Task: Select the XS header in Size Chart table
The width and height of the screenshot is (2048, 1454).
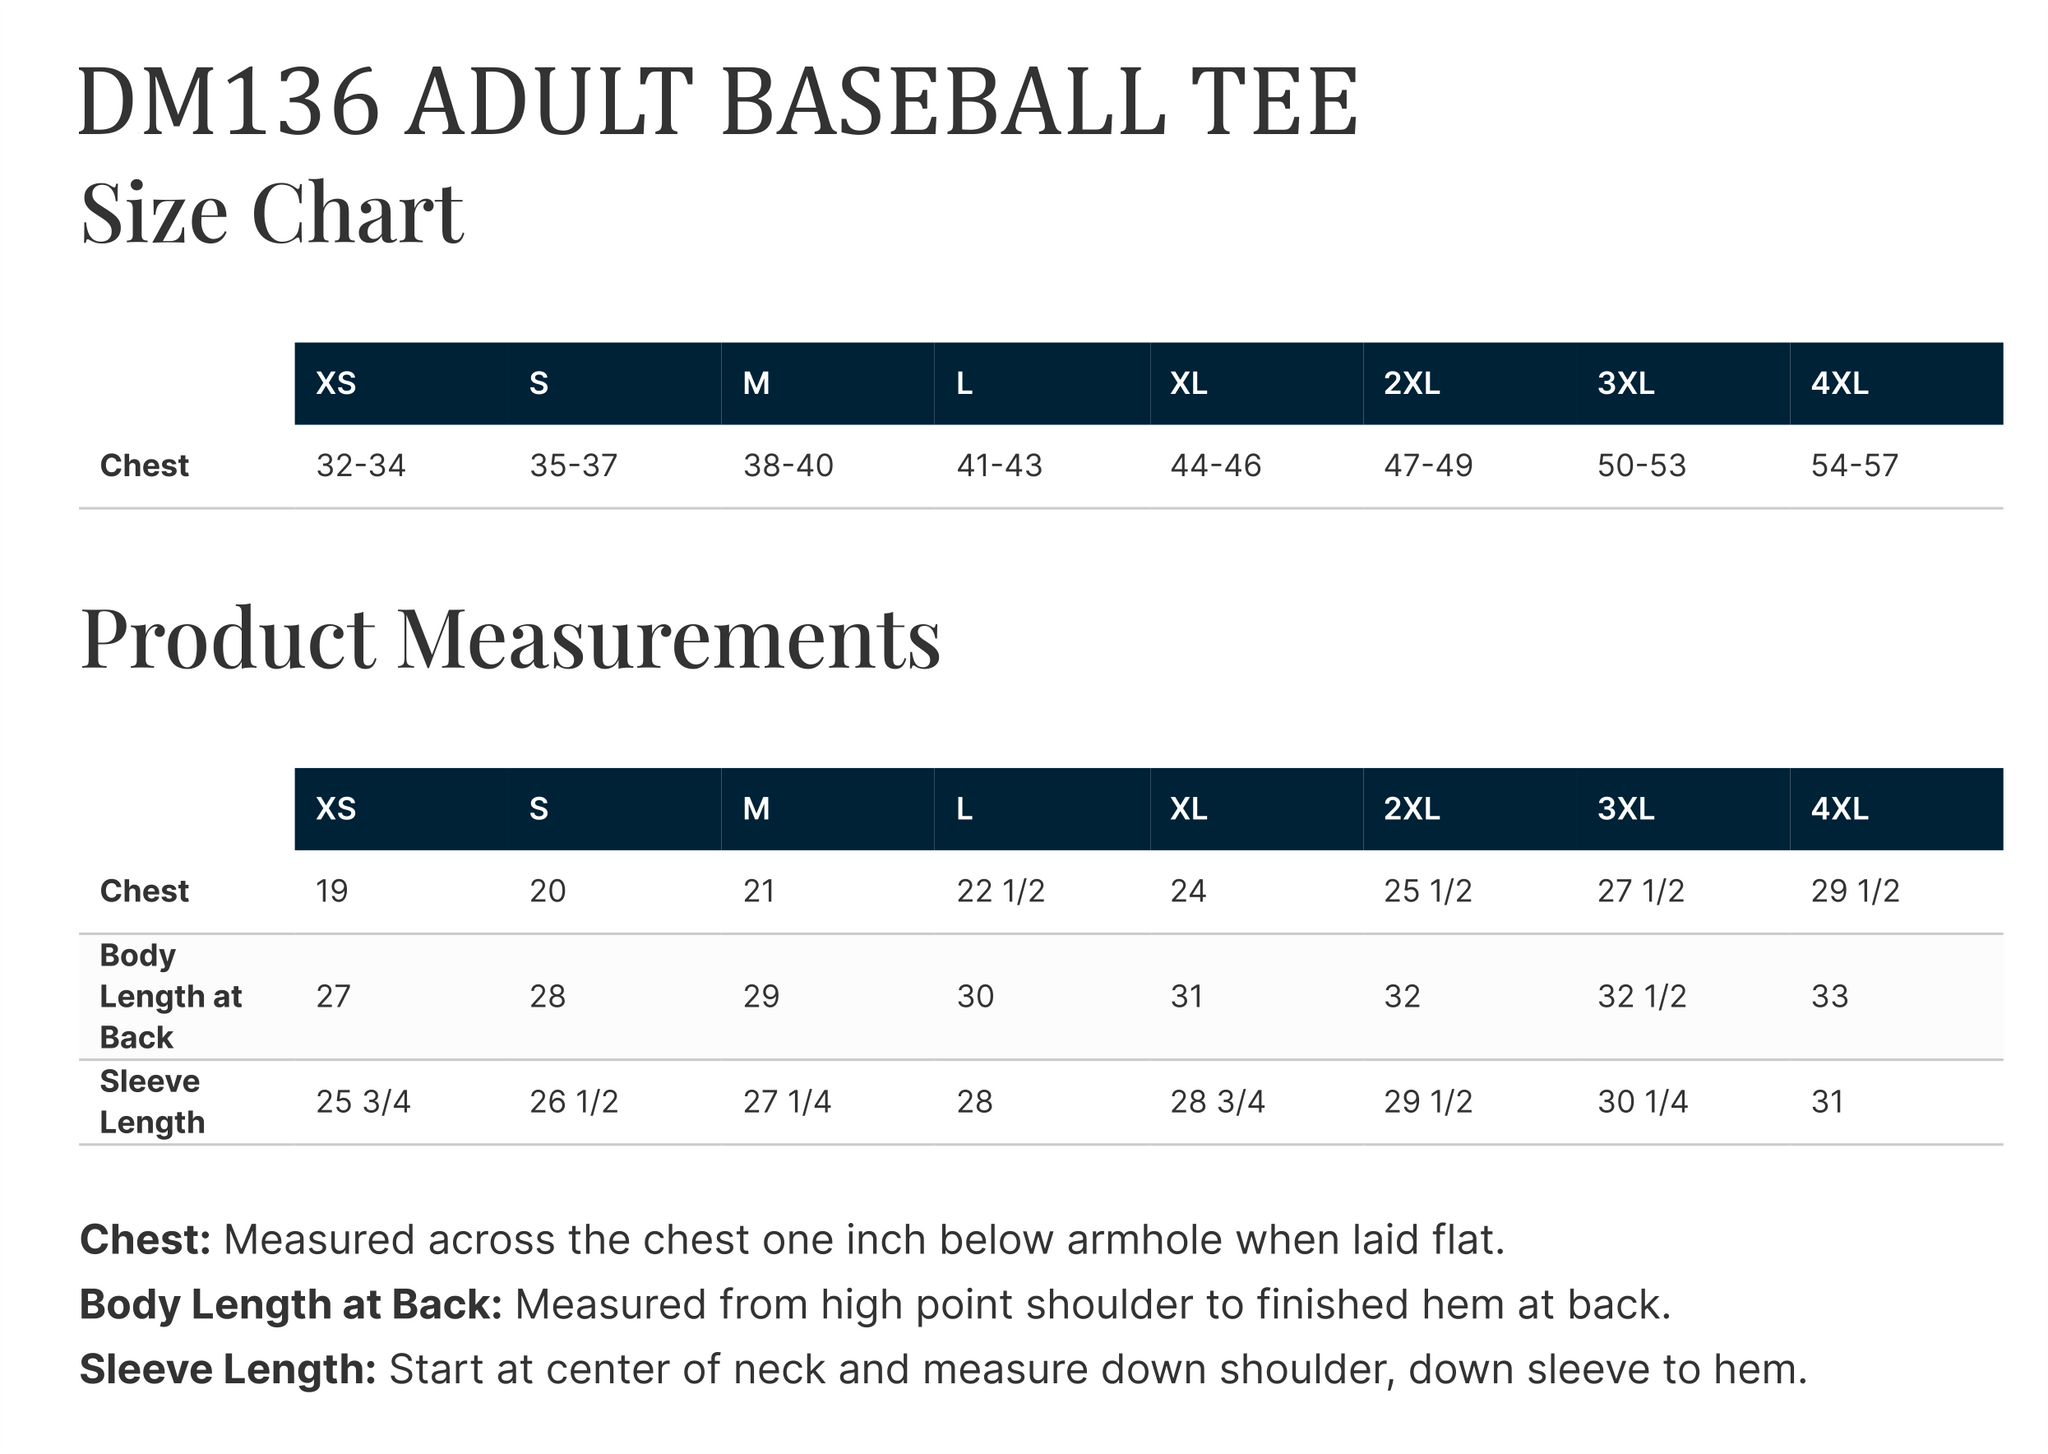Action: click(336, 384)
